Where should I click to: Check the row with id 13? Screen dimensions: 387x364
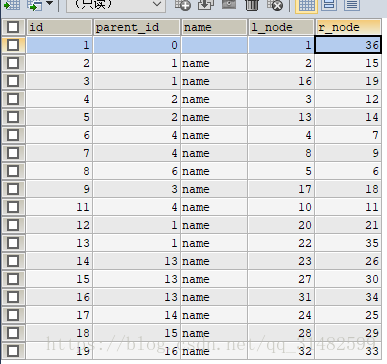pyautogui.click(x=13, y=243)
